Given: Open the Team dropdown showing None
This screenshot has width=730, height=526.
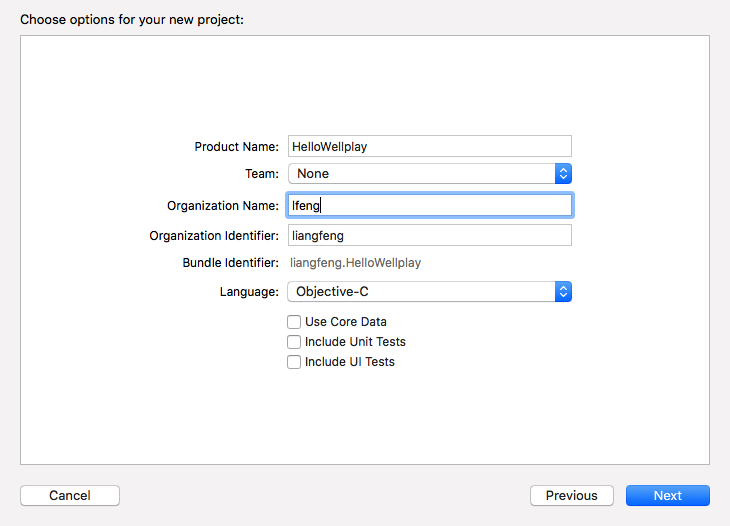Looking at the screenshot, I should click(x=421, y=174).
